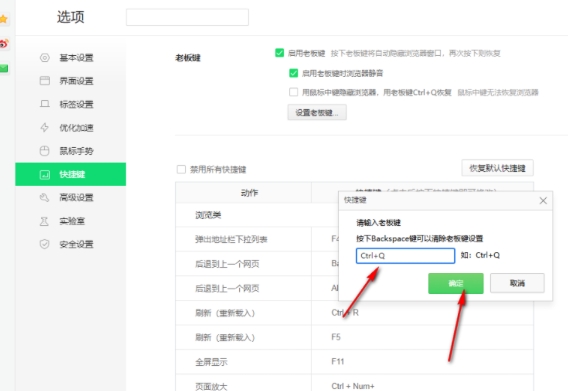568x391 pixels.
Task: Click the Weibo icon in left strip
Action: click(x=4, y=43)
